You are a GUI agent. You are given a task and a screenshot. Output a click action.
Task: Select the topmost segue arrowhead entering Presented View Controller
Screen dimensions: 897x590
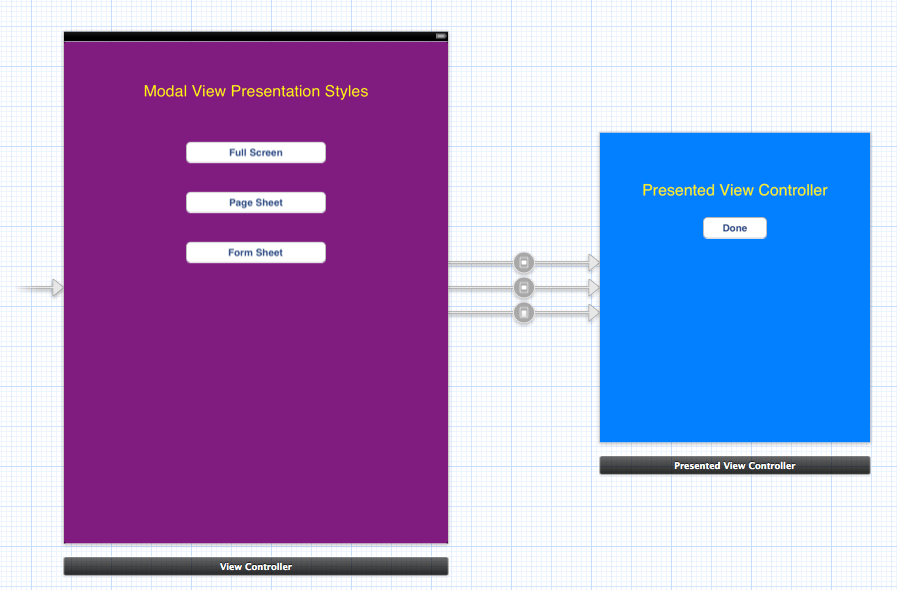click(593, 262)
